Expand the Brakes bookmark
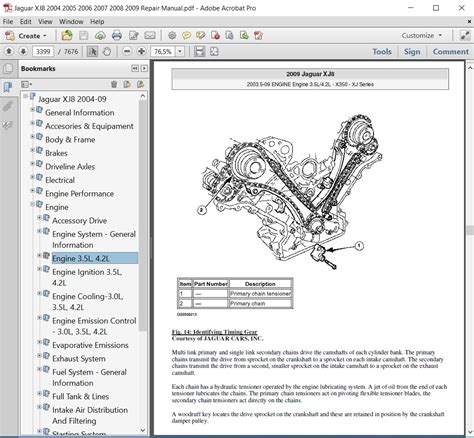474x438 pixels. click(32, 150)
